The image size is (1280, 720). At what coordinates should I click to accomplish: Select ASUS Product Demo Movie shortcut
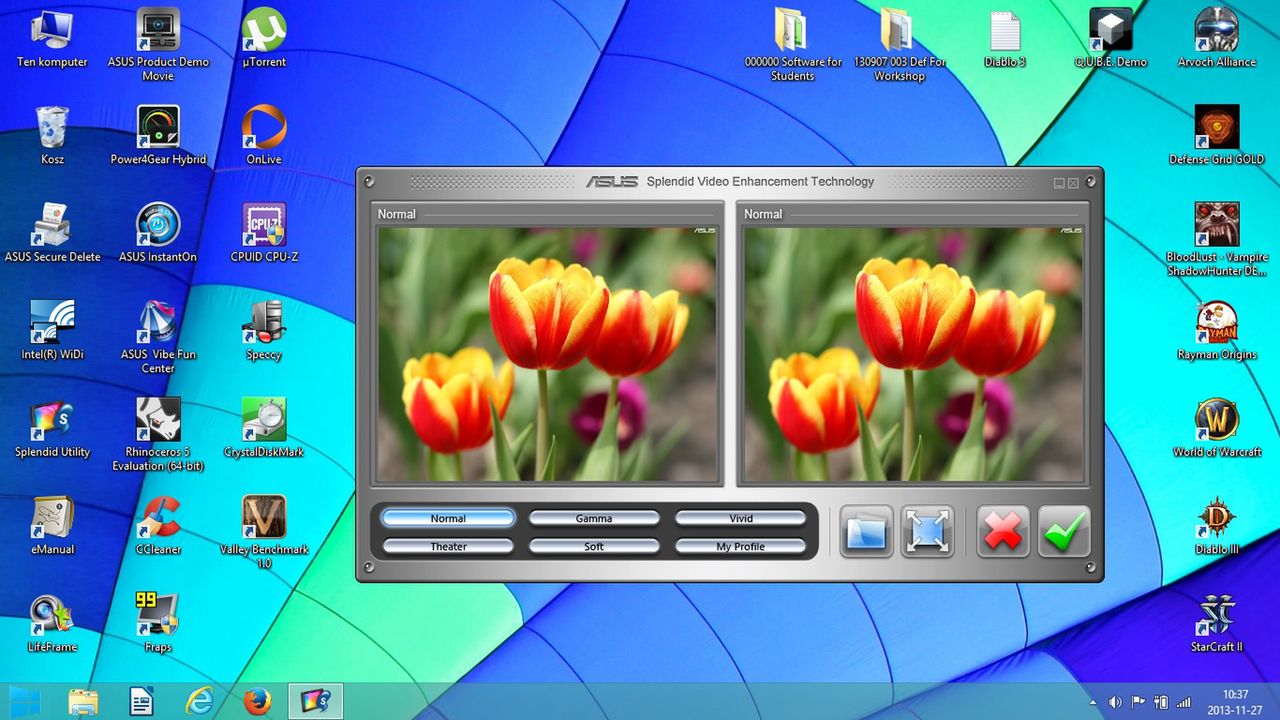tap(158, 45)
